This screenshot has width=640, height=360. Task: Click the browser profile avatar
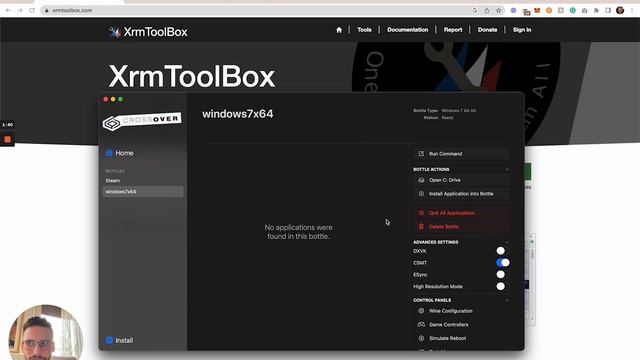point(620,11)
